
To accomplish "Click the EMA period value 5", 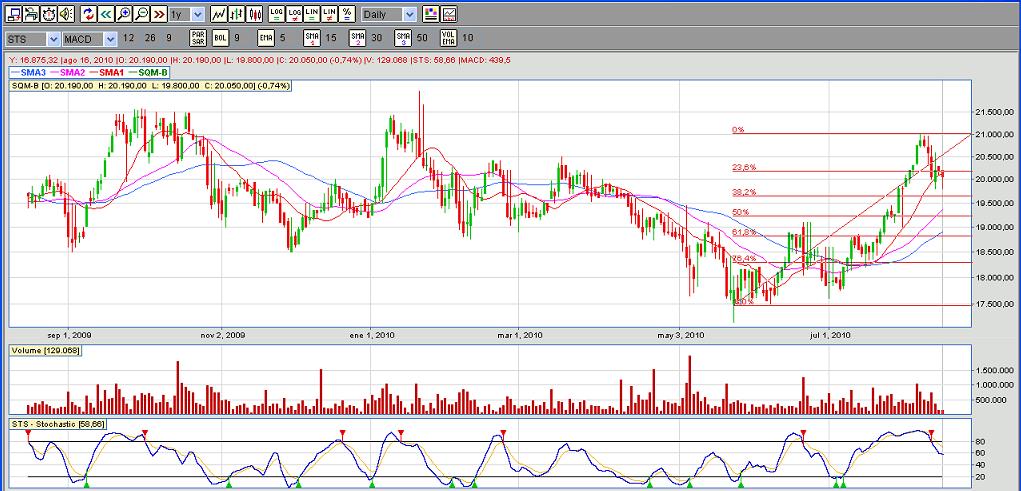I will (x=282, y=38).
